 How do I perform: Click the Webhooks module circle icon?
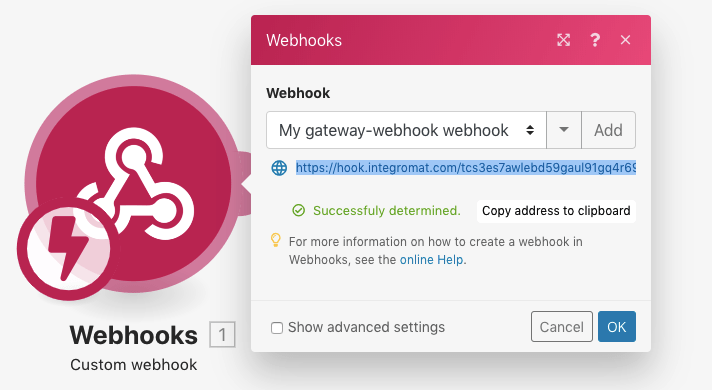tap(134, 182)
